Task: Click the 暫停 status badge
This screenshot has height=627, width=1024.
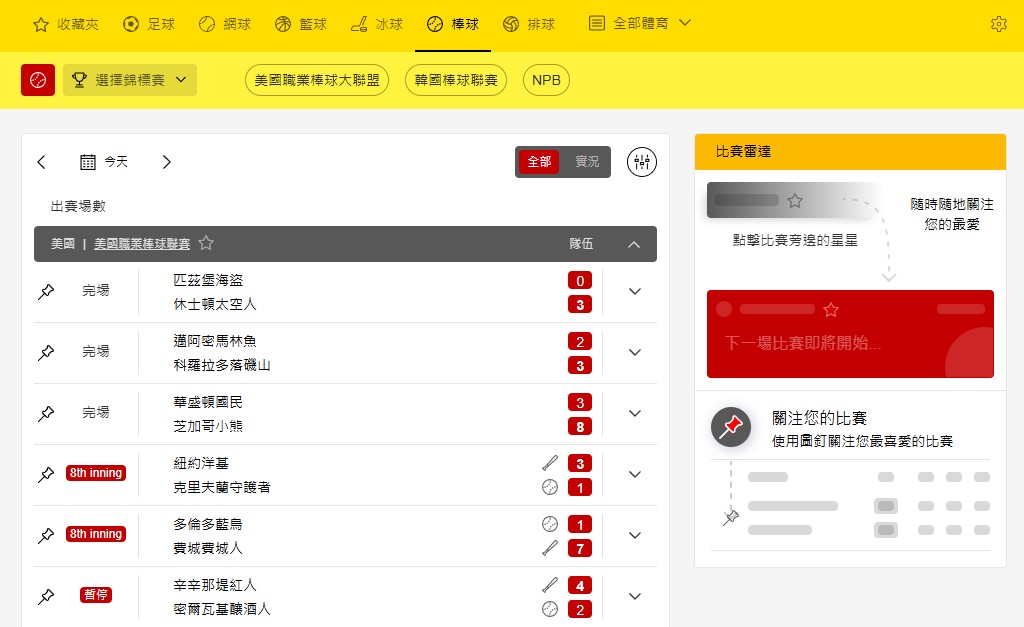Action: tap(96, 595)
